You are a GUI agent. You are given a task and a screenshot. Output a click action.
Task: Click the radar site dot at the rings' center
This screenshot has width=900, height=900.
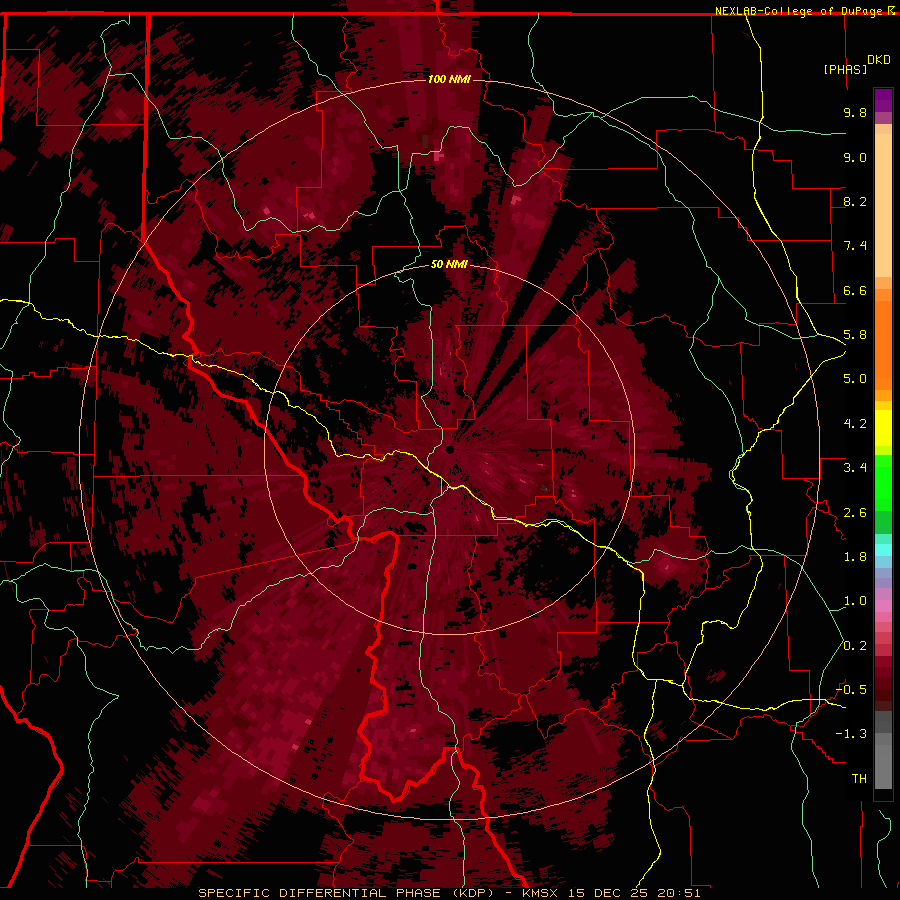[449, 449]
